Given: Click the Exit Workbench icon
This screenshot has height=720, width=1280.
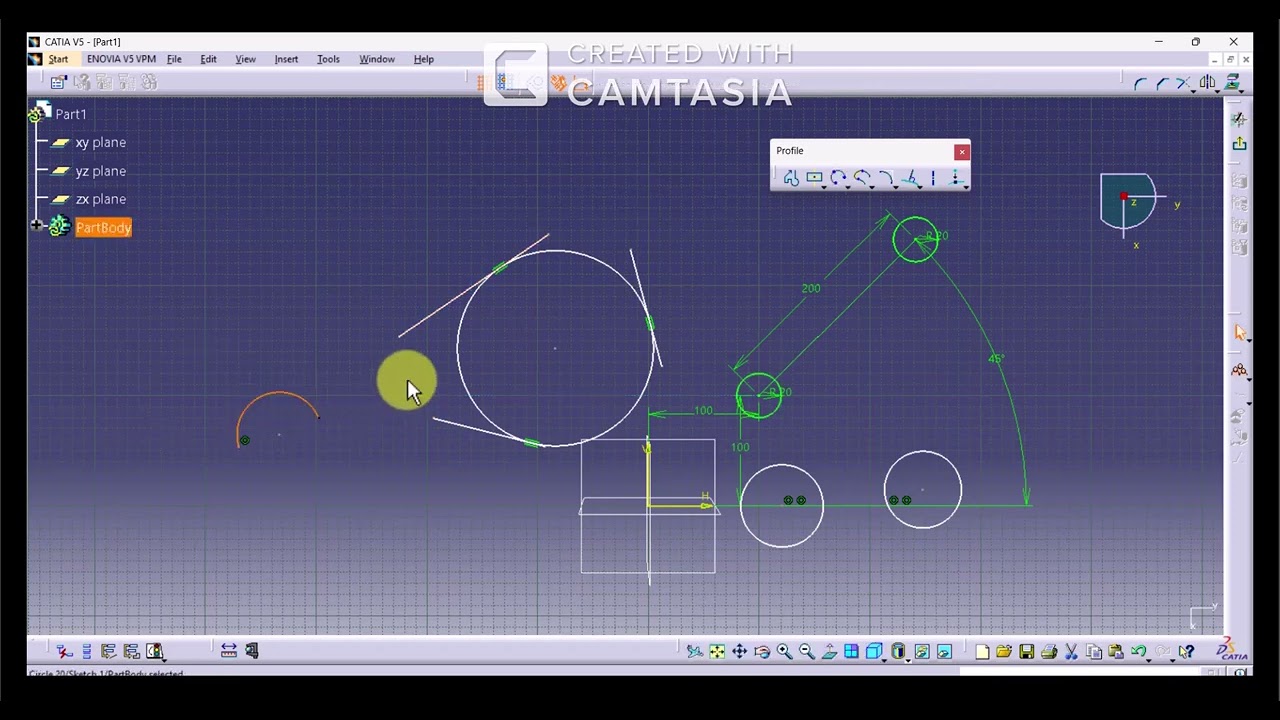Looking at the screenshot, I should (1239, 143).
